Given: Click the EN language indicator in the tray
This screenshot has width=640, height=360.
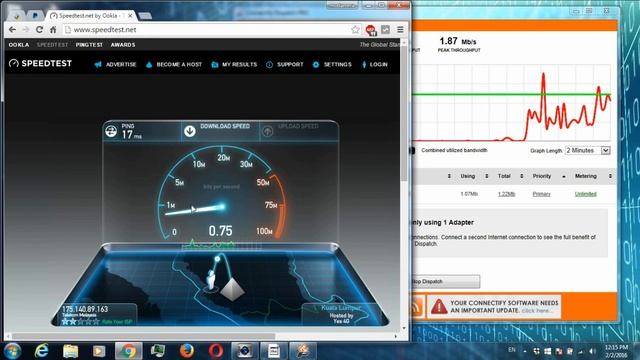Looking at the screenshot, I should tap(512, 350).
